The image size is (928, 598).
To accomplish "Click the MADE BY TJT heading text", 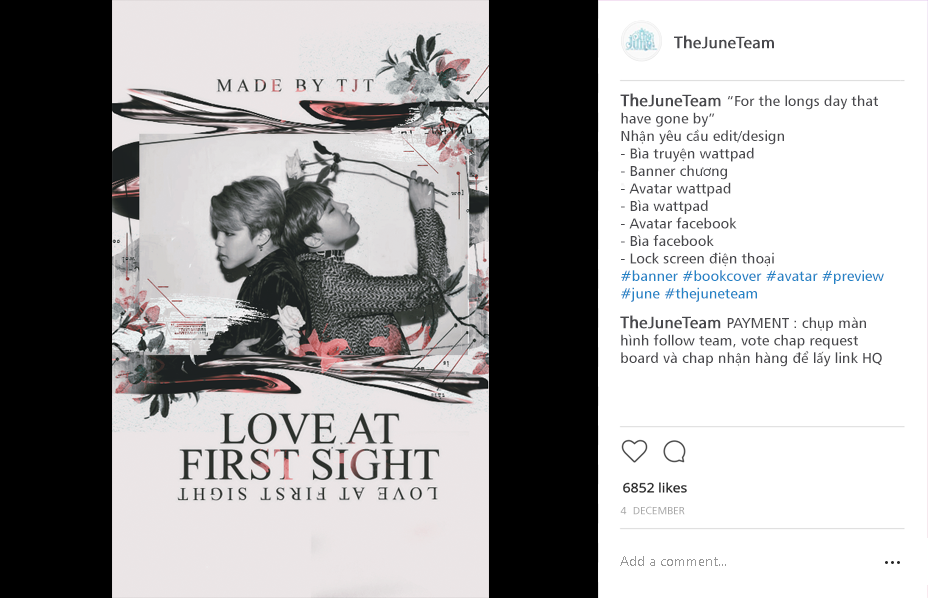I will pos(296,86).
